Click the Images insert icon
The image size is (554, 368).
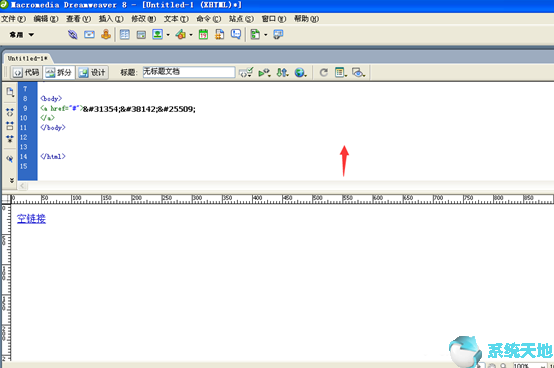(x=158, y=35)
